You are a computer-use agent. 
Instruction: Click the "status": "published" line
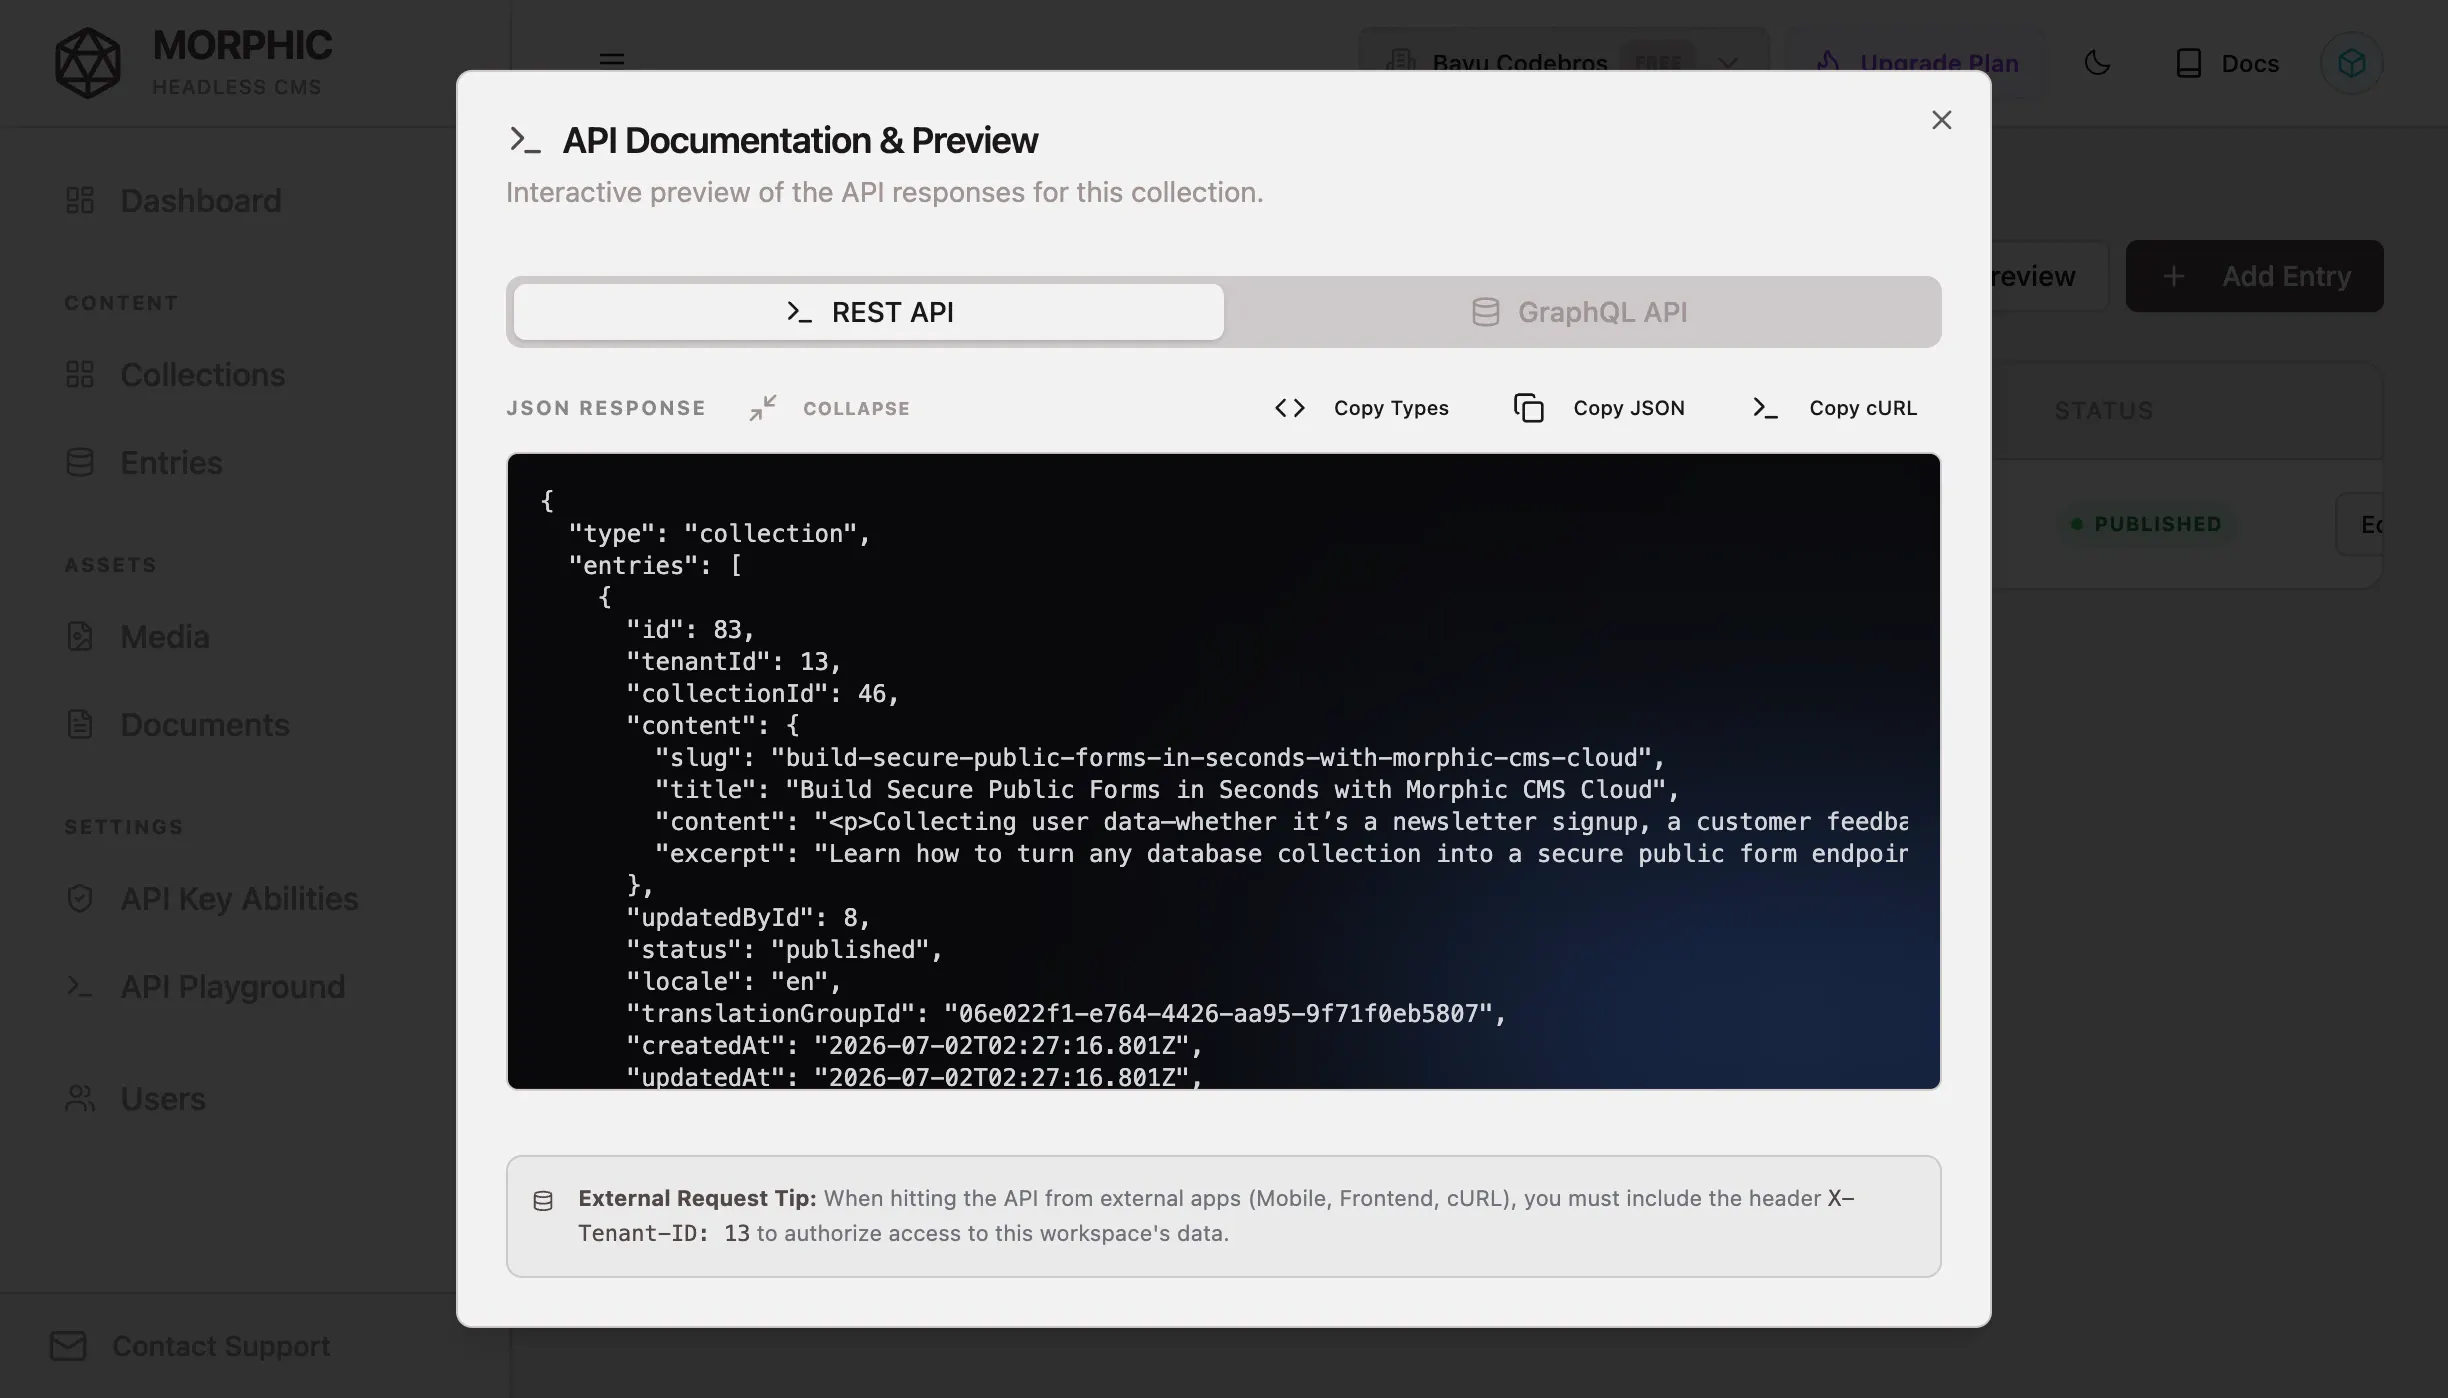click(x=784, y=949)
